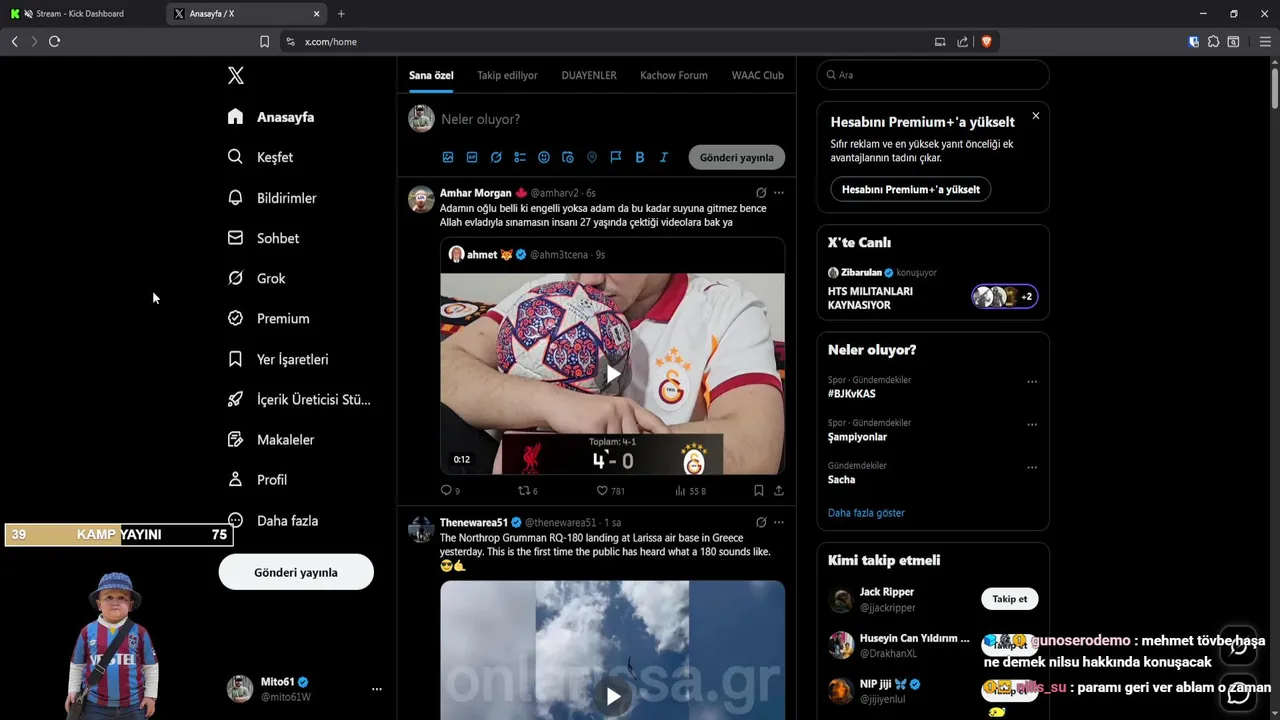
Task: Add a photo with the media icon
Action: [448, 157]
